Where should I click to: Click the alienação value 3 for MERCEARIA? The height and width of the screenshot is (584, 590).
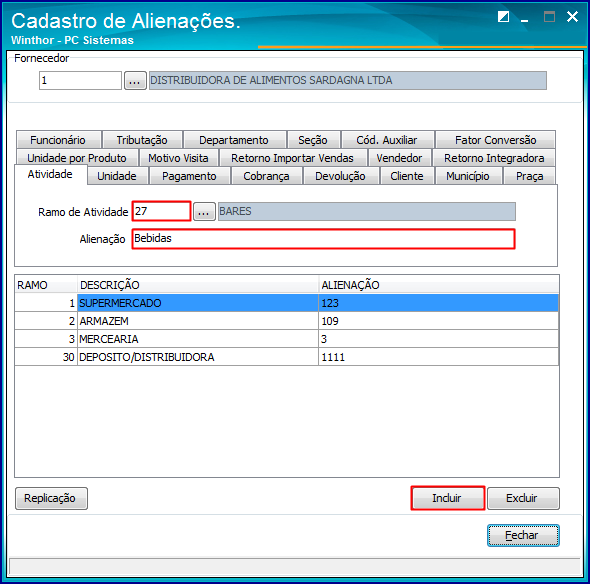pos(438,339)
